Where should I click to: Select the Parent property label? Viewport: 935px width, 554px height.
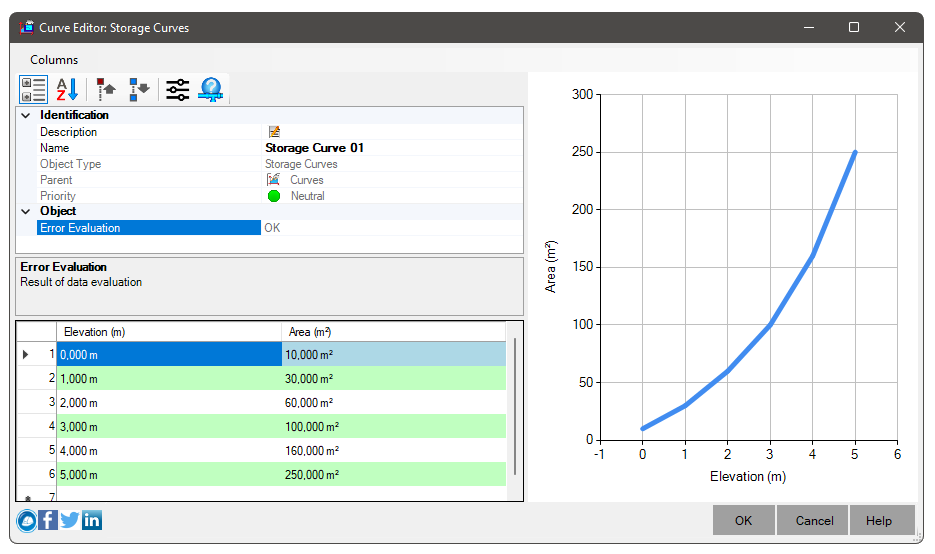coord(56,179)
